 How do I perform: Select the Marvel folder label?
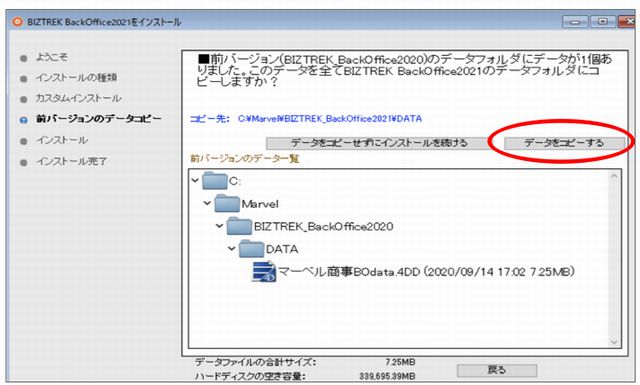[260, 204]
